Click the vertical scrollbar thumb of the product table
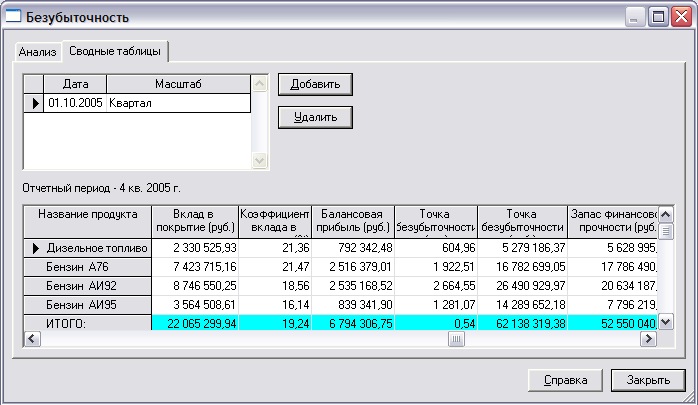This screenshot has width=698, height=405. pos(666,231)
